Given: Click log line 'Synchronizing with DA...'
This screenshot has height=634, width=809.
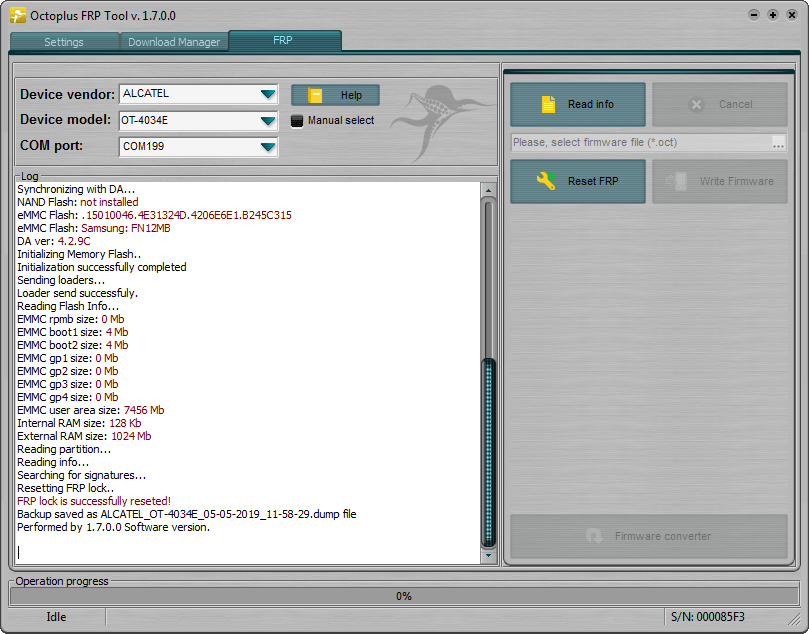Looking at the screenshot, I should (76, 189).
